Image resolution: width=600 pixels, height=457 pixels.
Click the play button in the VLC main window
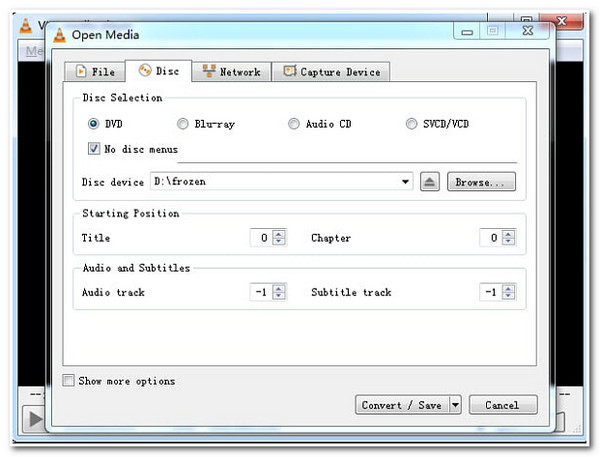(34, 419)
